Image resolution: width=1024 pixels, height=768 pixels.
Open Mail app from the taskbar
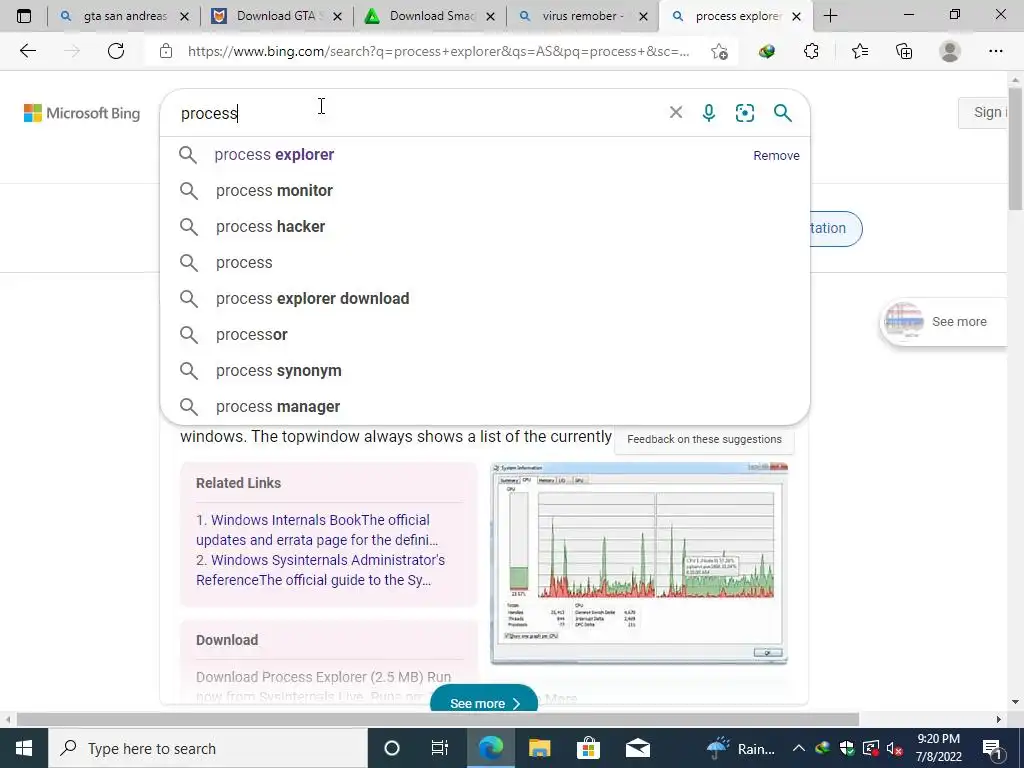pyautogui.click(x=637, y=748)
